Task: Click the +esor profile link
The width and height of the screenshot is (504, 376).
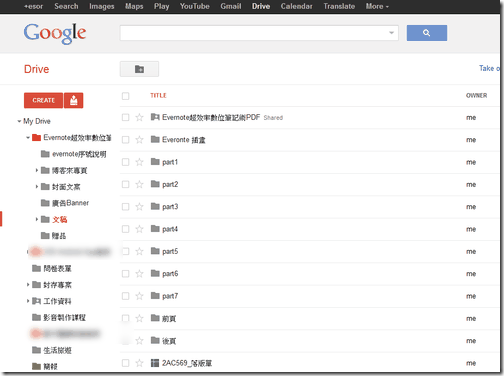Action: (33, 6)
